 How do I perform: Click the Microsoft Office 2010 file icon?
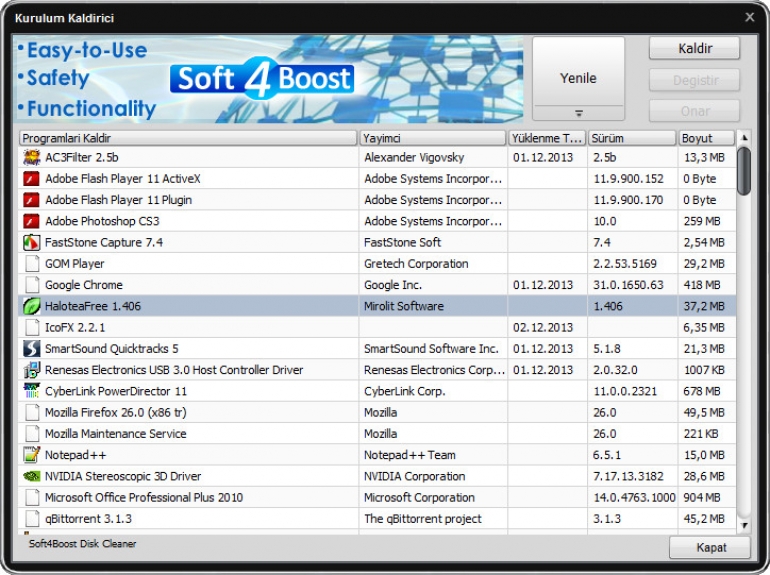(32, 497)
